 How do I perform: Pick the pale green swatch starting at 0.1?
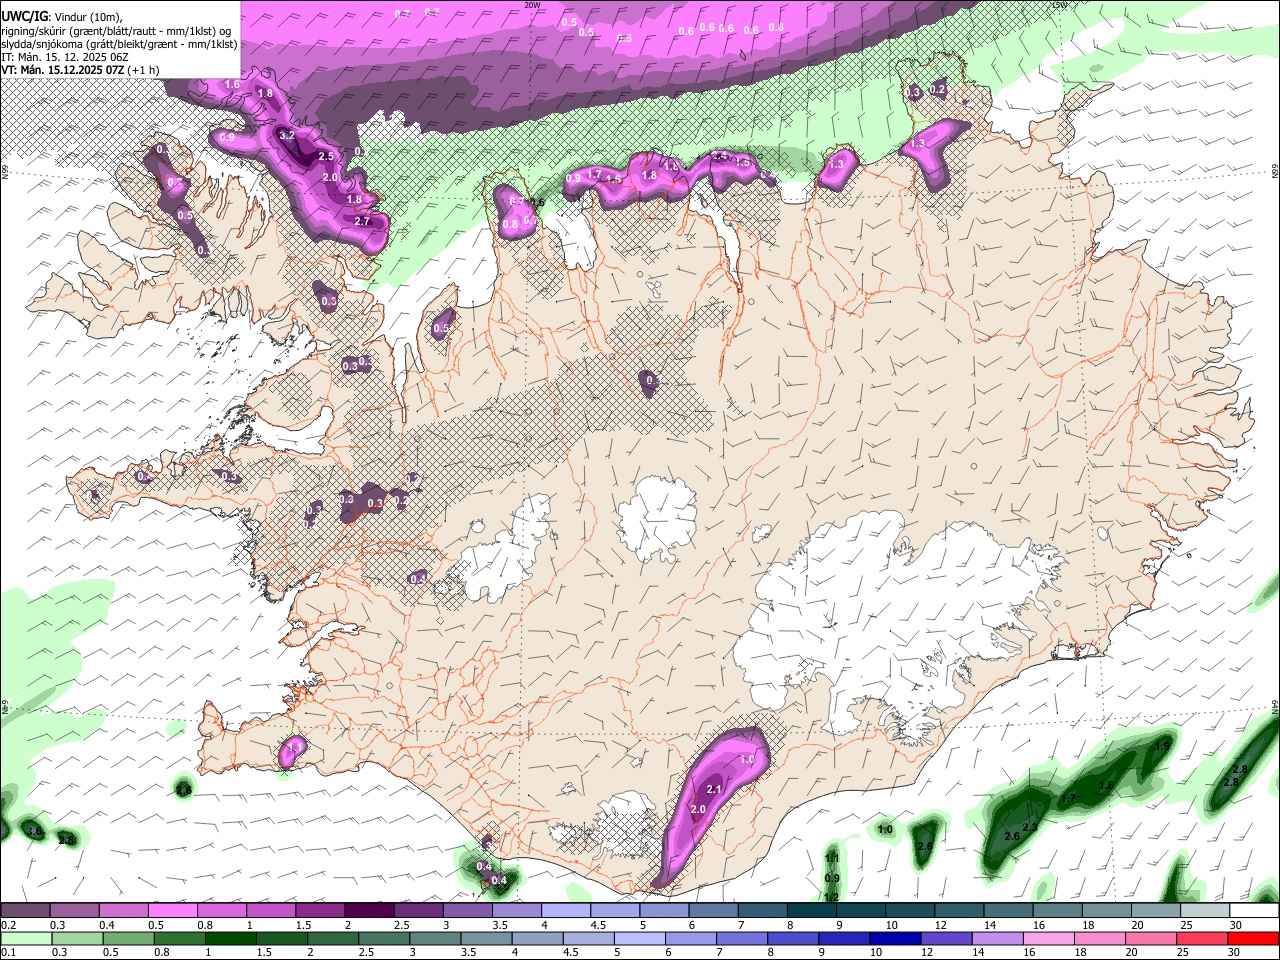[x=25, y=938]
